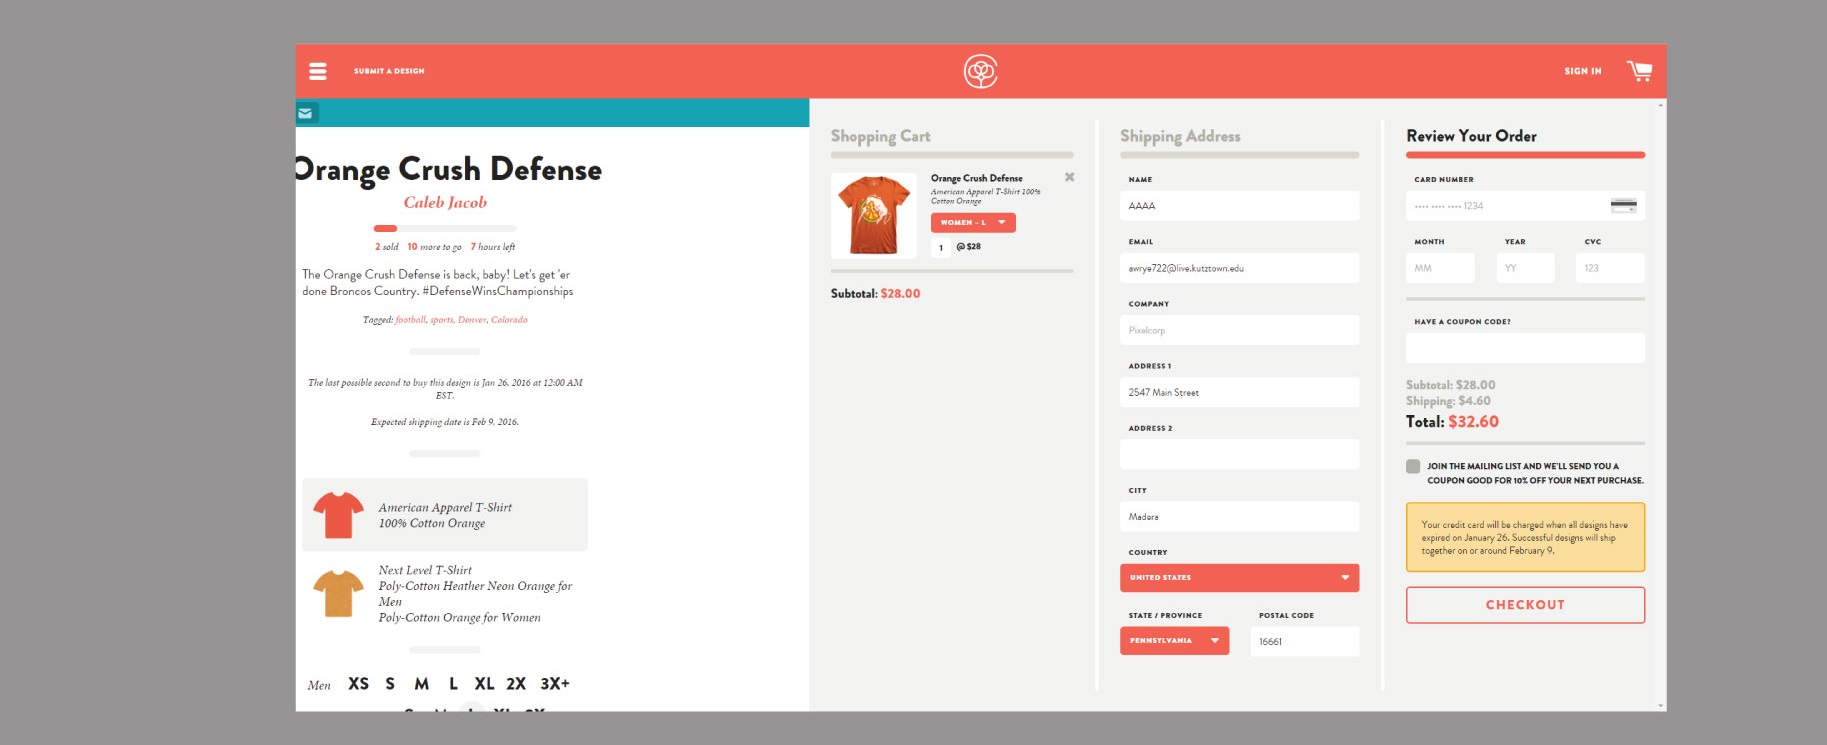Click Submit a Design in header
This screenshot has height=745, width=1827.
389,71
